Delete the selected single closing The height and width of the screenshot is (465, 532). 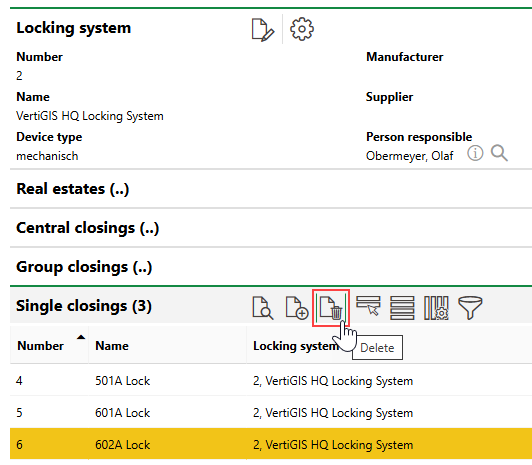tap(331, 308)
